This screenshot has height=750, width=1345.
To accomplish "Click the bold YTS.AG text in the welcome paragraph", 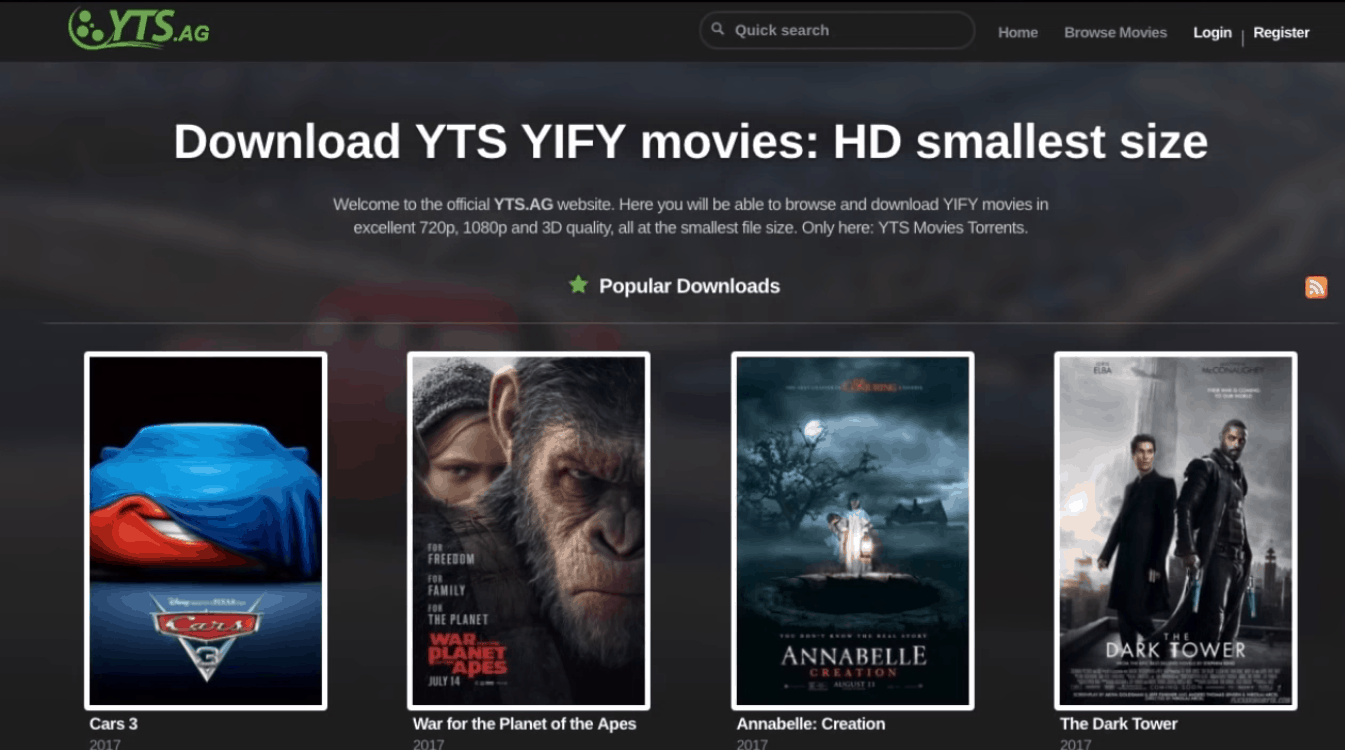I will [523, 204].
